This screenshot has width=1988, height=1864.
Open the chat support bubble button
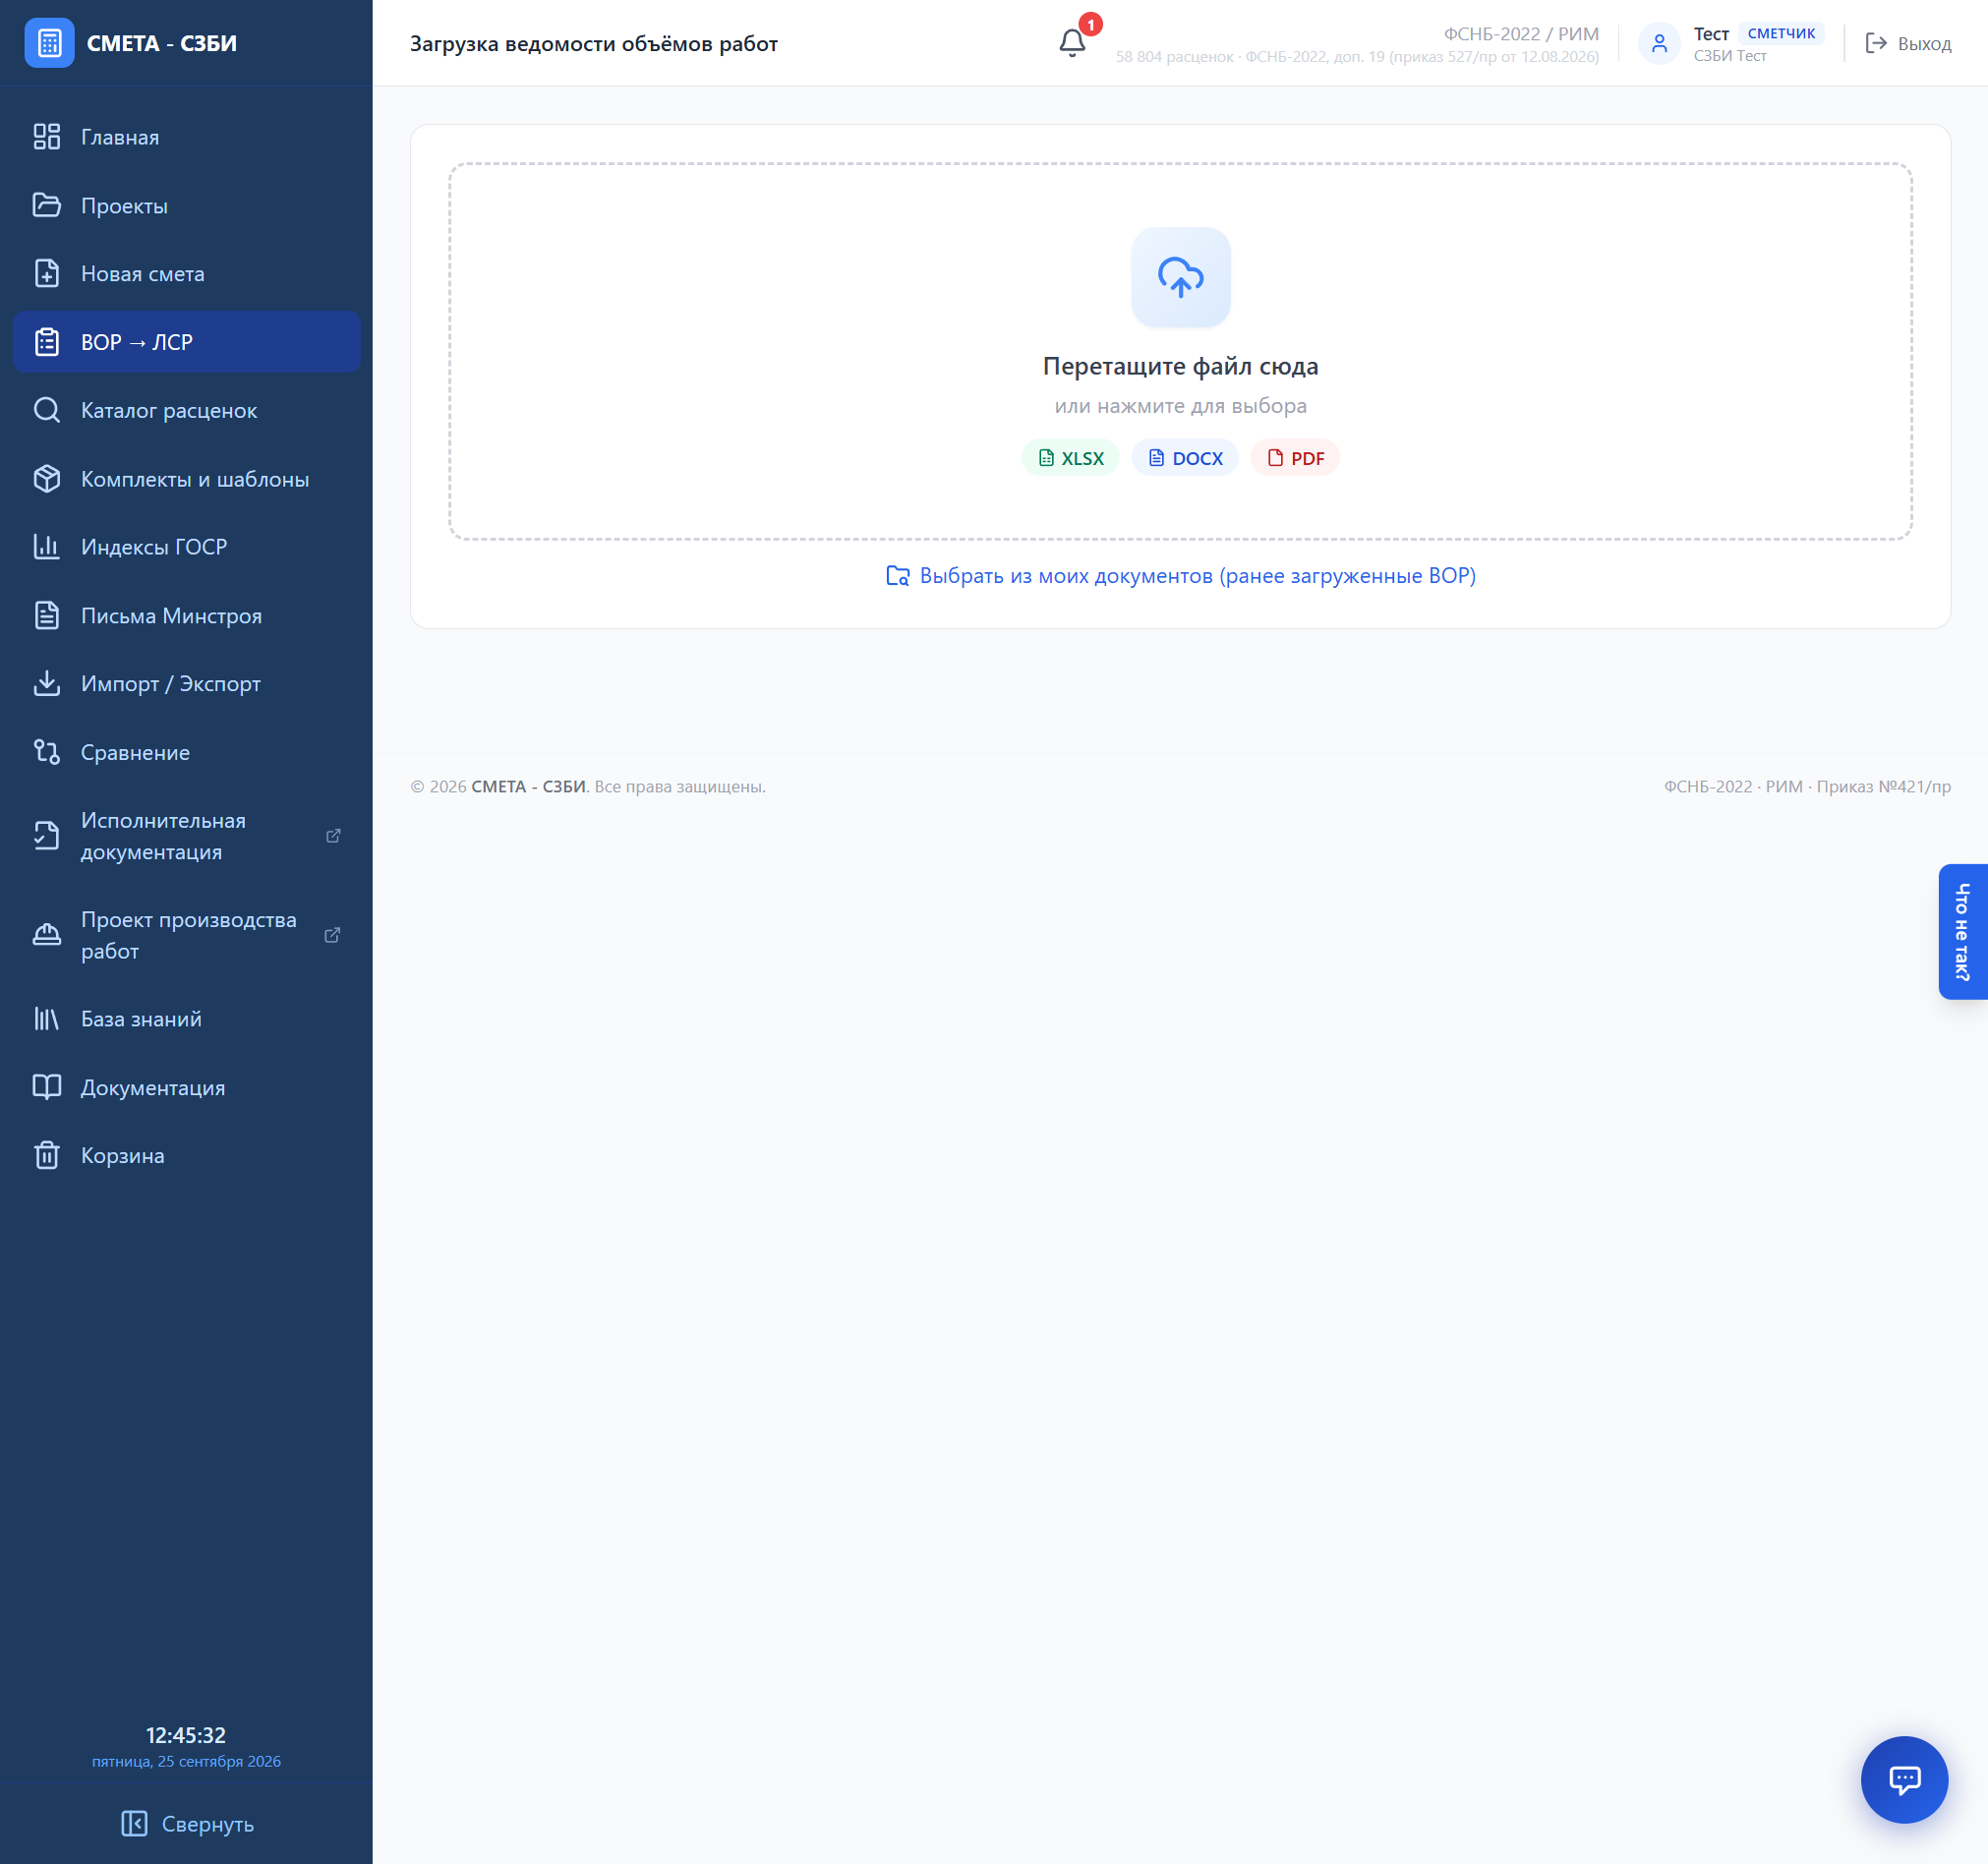pyautogui.click(x=1903, y=1779)
